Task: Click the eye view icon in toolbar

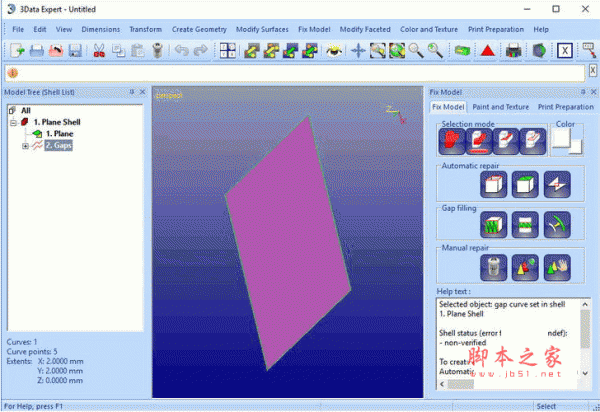Action: click(x=334, y=50)
